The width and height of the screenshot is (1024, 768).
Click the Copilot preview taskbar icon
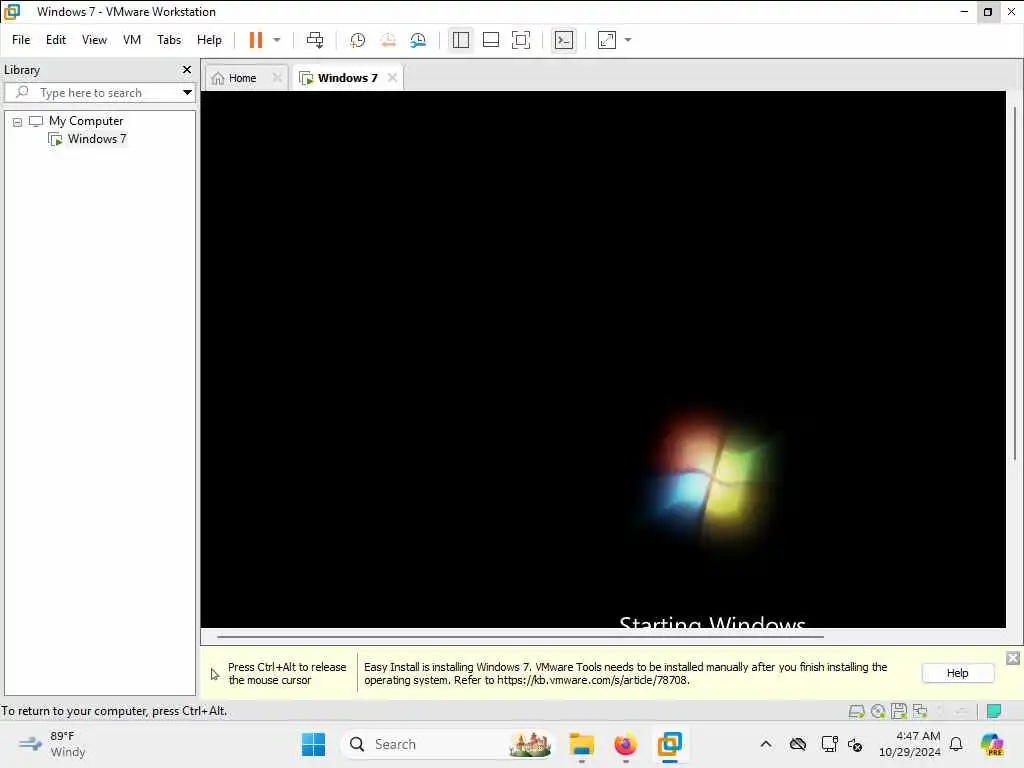coord(992,744)
